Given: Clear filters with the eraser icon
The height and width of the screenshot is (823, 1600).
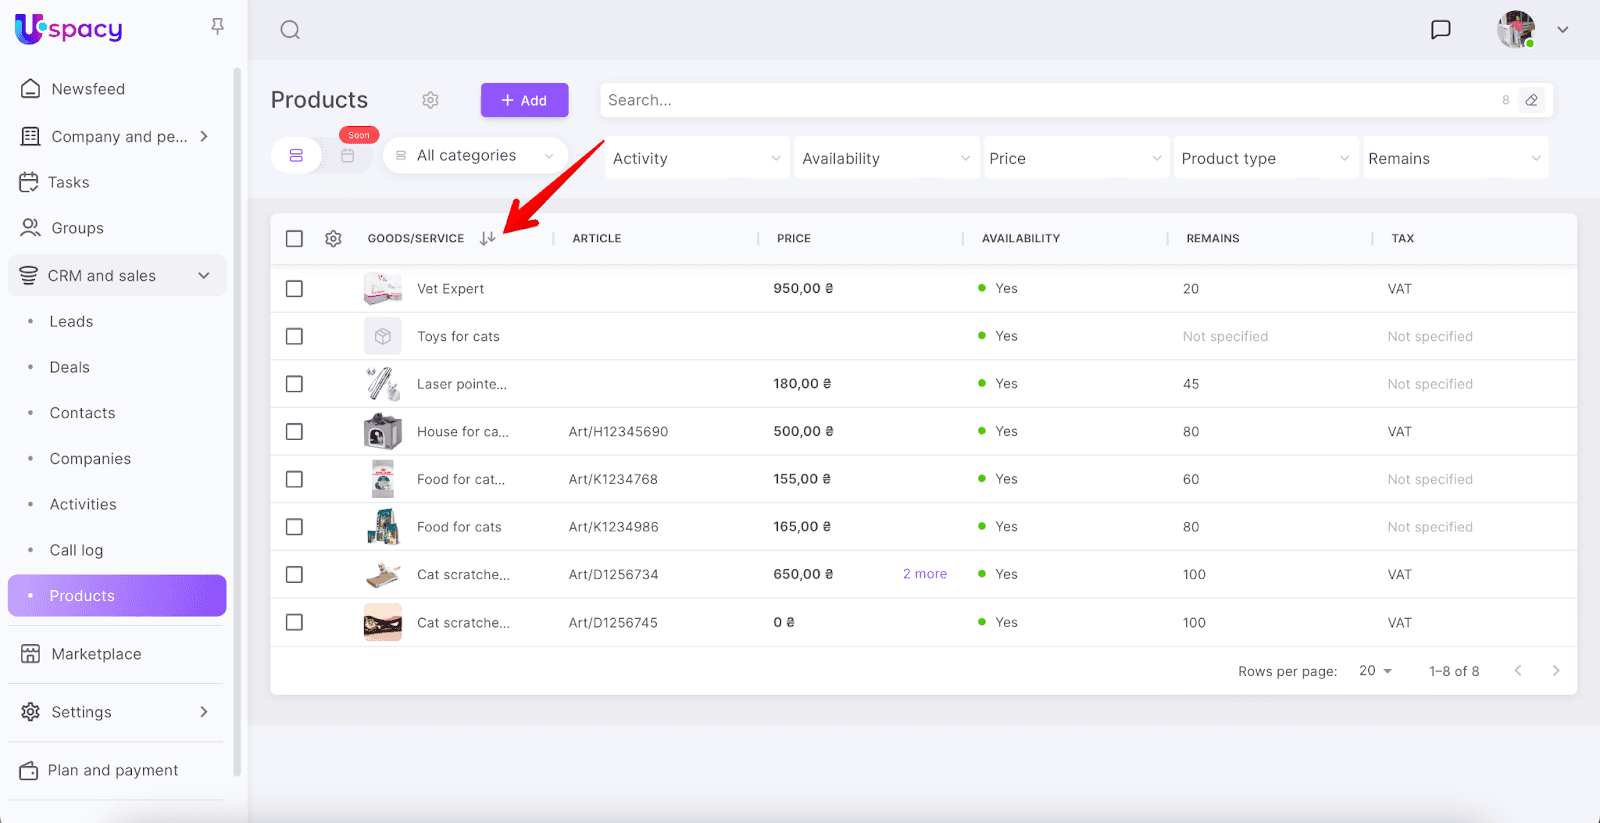Looking at the screenshot, I should [1531, 100].
